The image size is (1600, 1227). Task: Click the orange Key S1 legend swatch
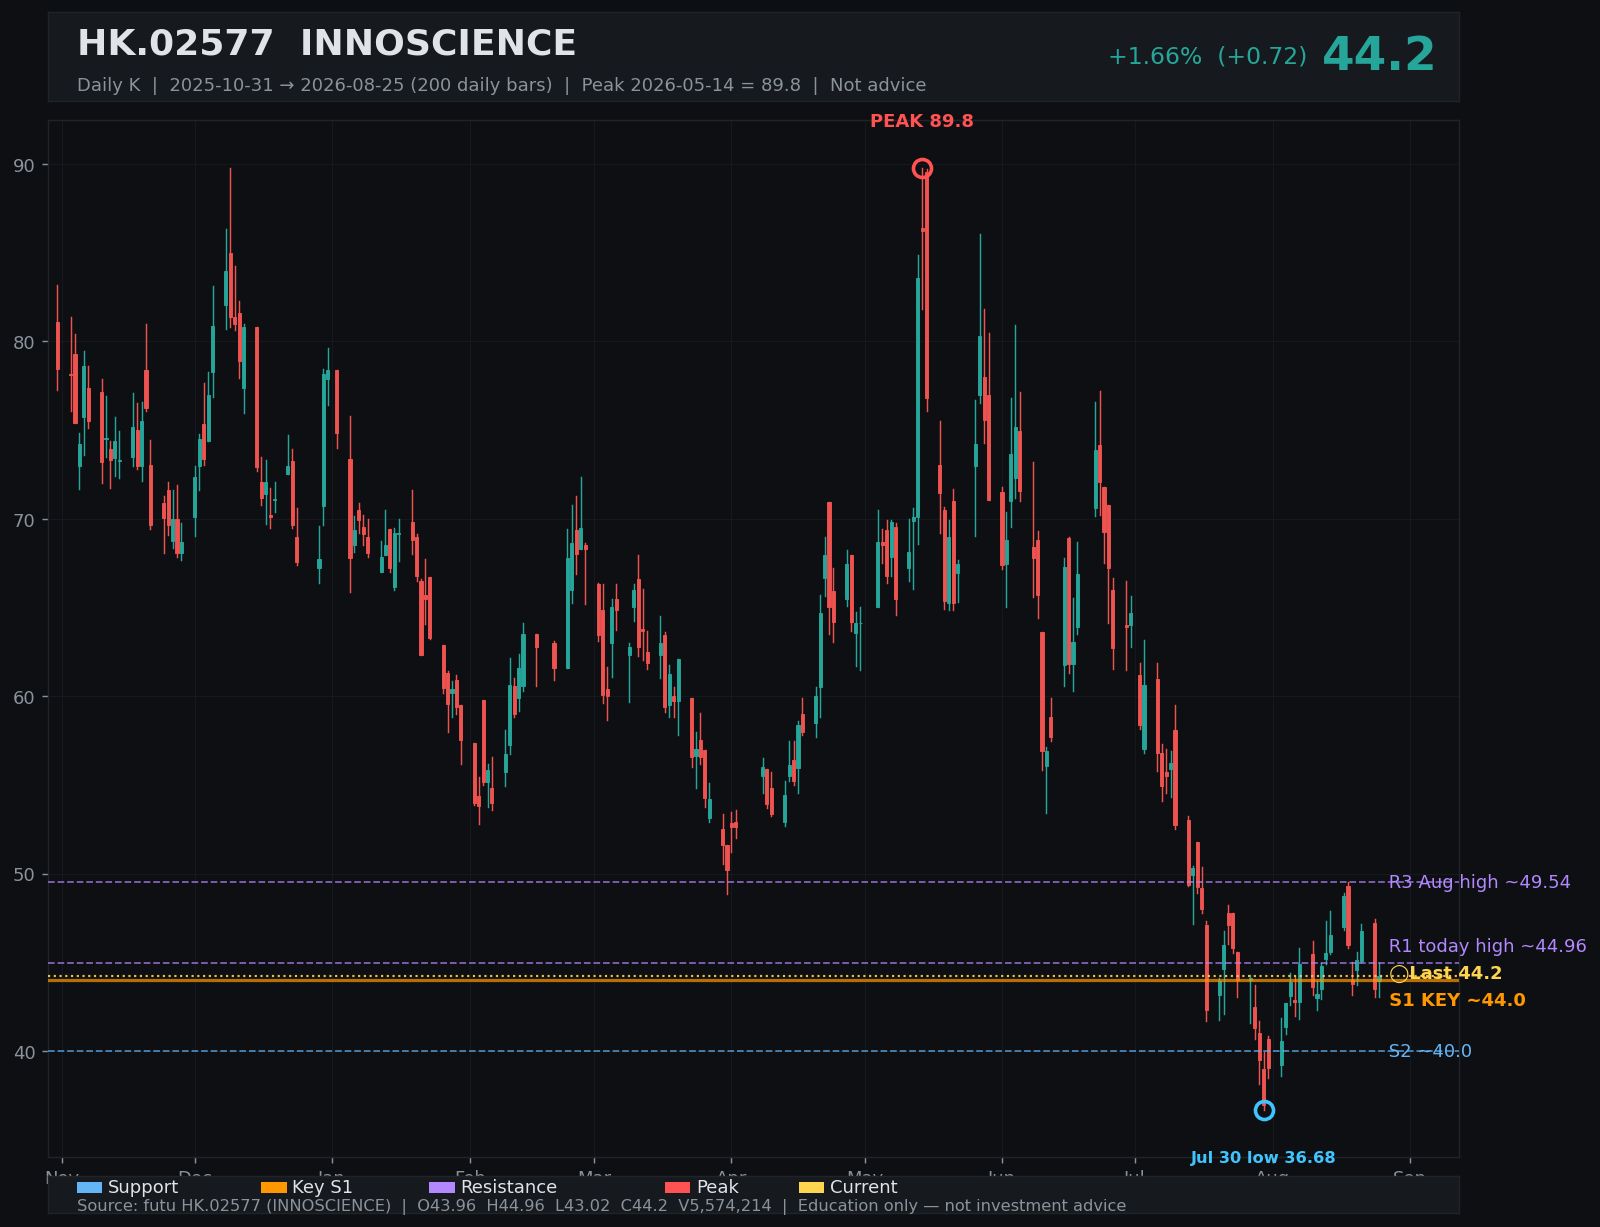click(274, 1187)
